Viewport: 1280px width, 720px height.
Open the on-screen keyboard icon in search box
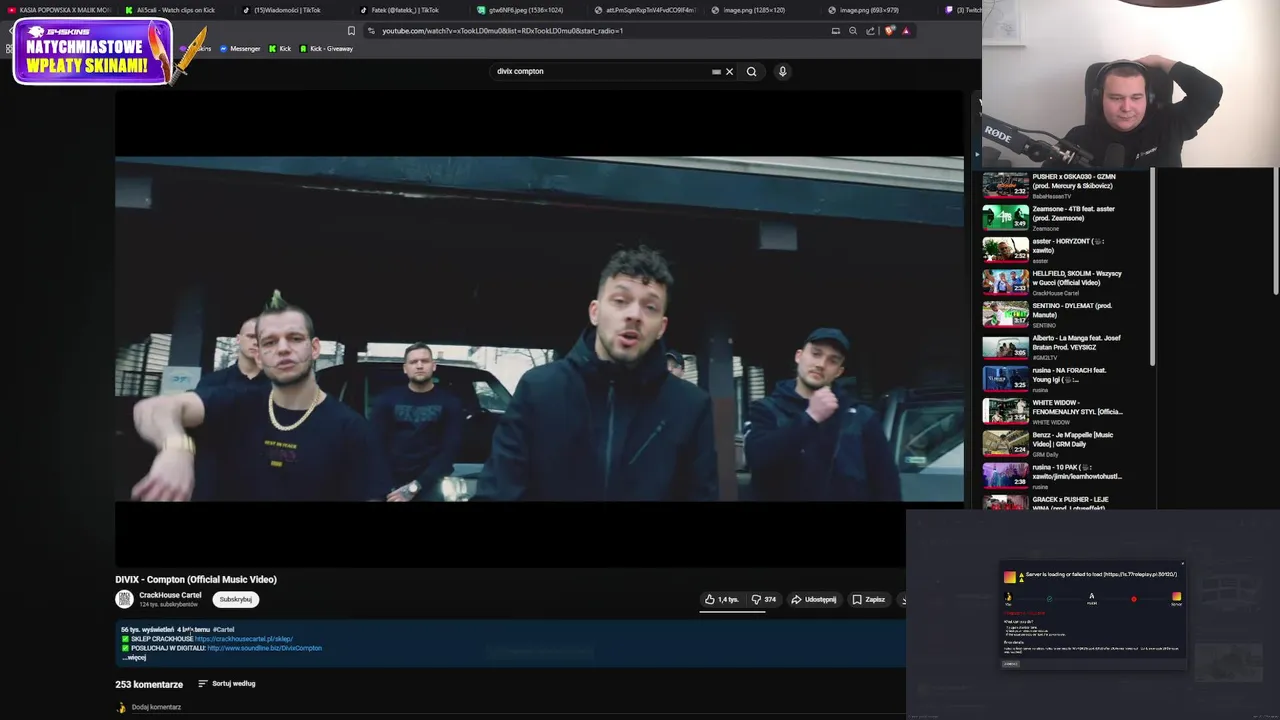coord(716,71)
